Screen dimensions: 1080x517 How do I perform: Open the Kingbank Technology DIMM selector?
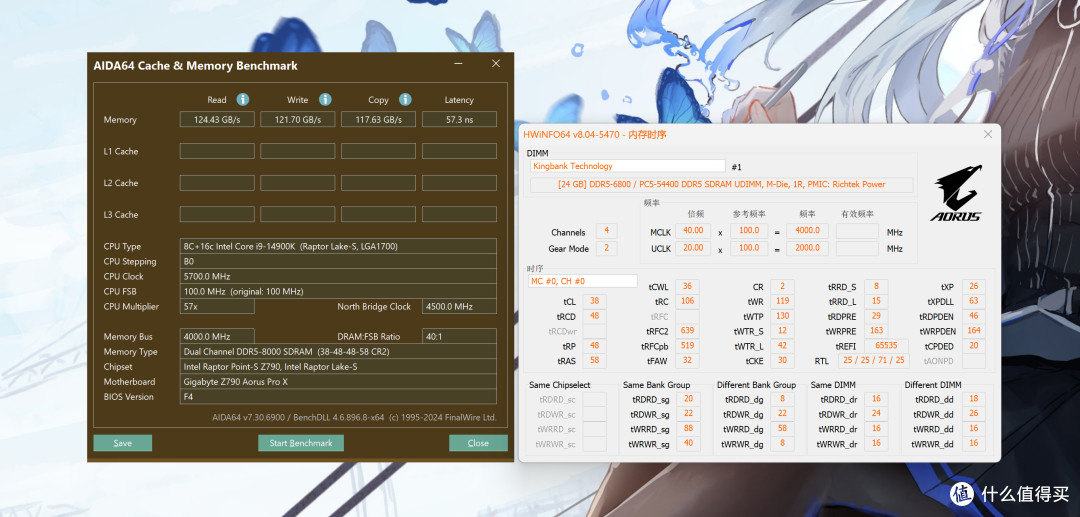(627, 166)
